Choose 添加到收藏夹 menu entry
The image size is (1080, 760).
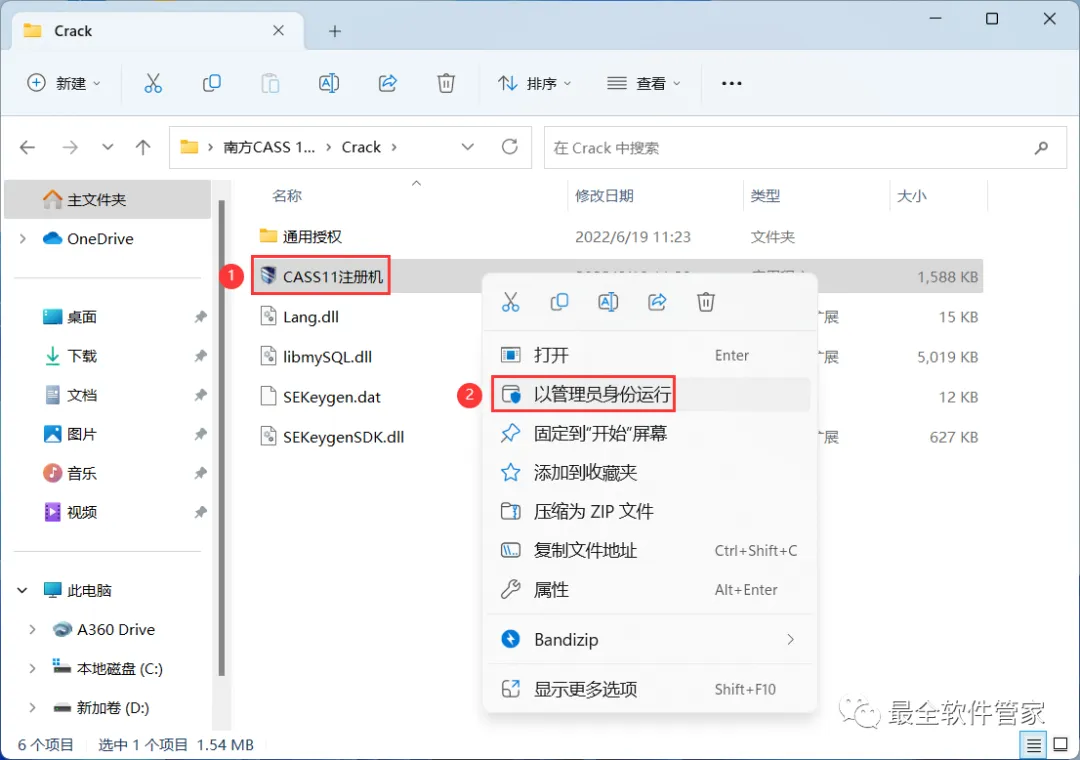[x=650, y=473]
